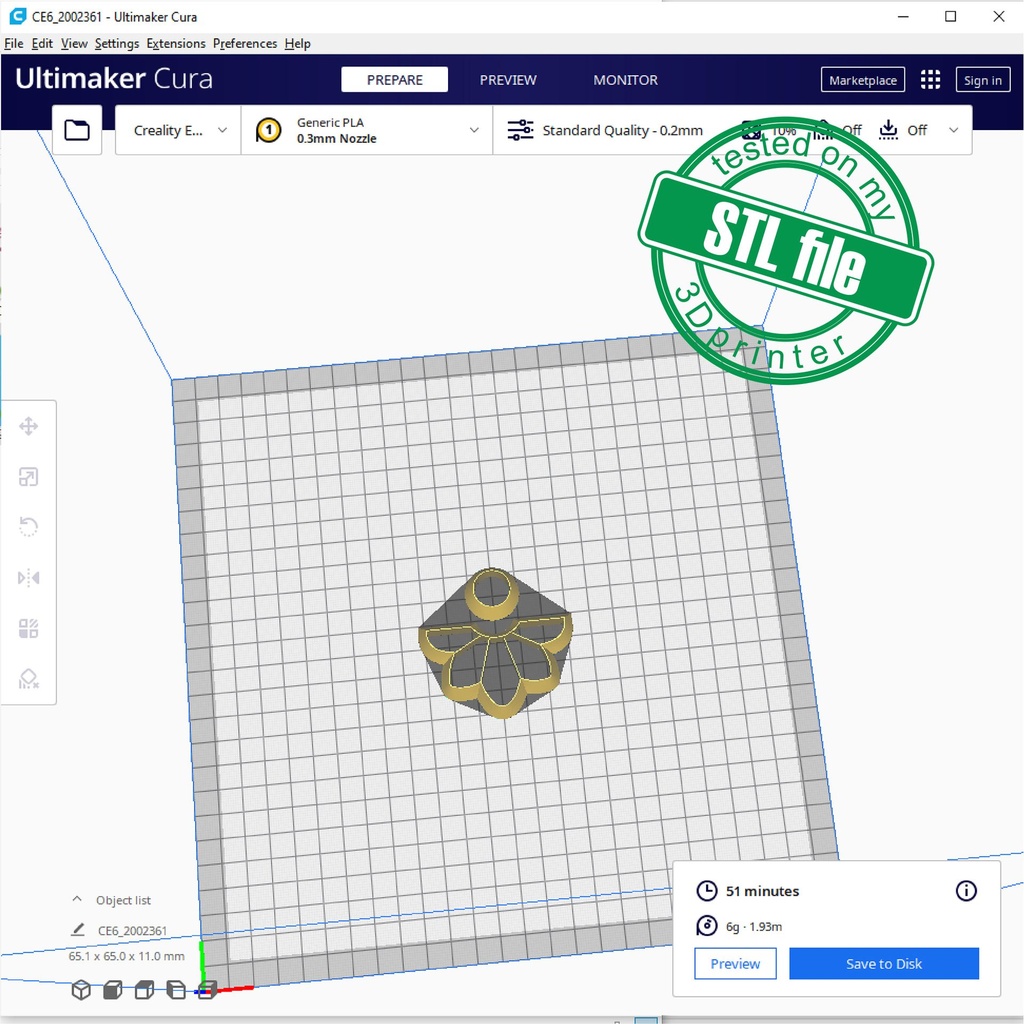
Task: Open the Generic PLA material dropdown
Action: [x=367, y=131]
